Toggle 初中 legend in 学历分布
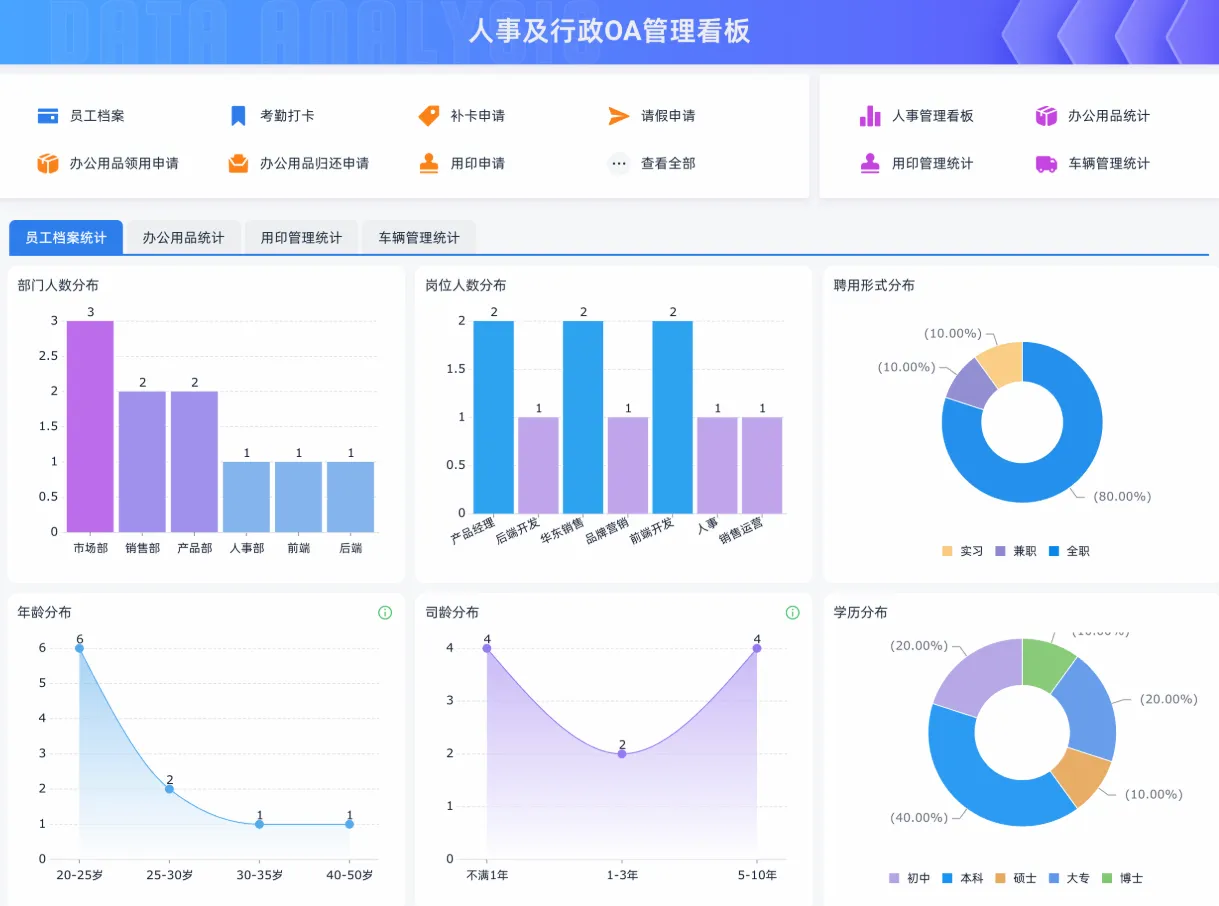Viewport: 1219px width, 906px height. [910, 878]
